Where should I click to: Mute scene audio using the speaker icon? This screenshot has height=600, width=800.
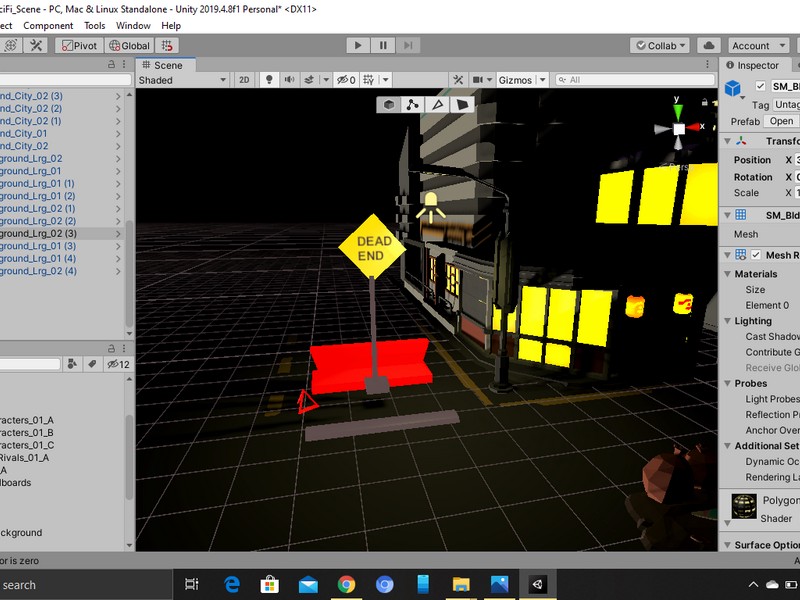pyautogui.click(x=290, y=79)
